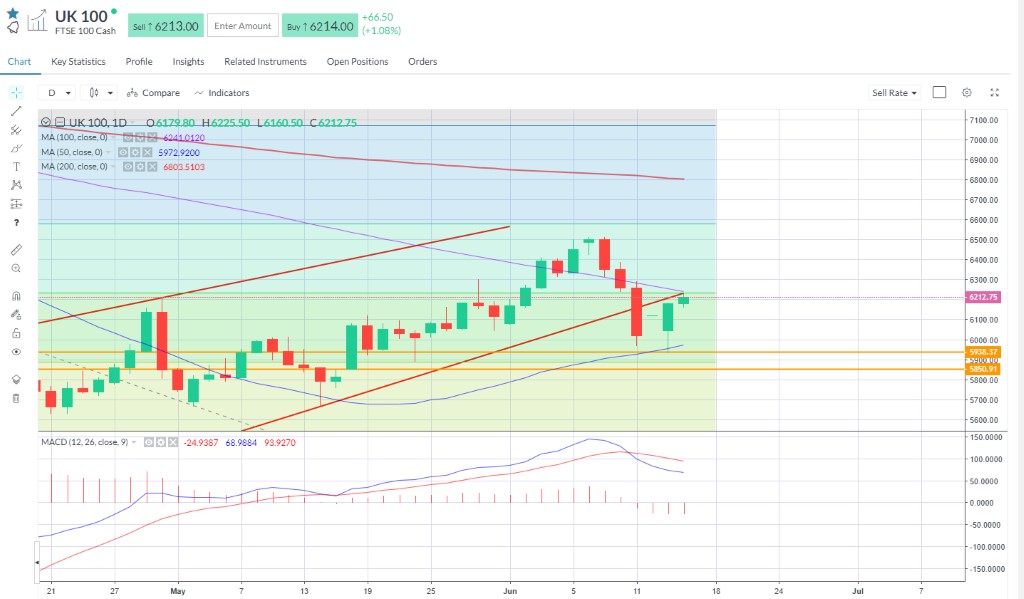Toggle lock all drawings

click(16, 333)
